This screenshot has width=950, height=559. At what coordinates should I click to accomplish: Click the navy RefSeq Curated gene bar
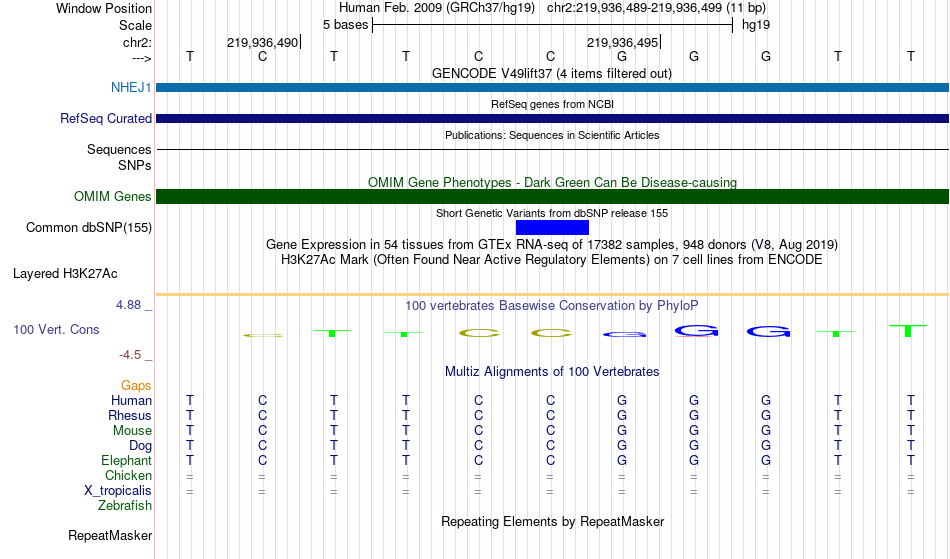coord(553,118)
